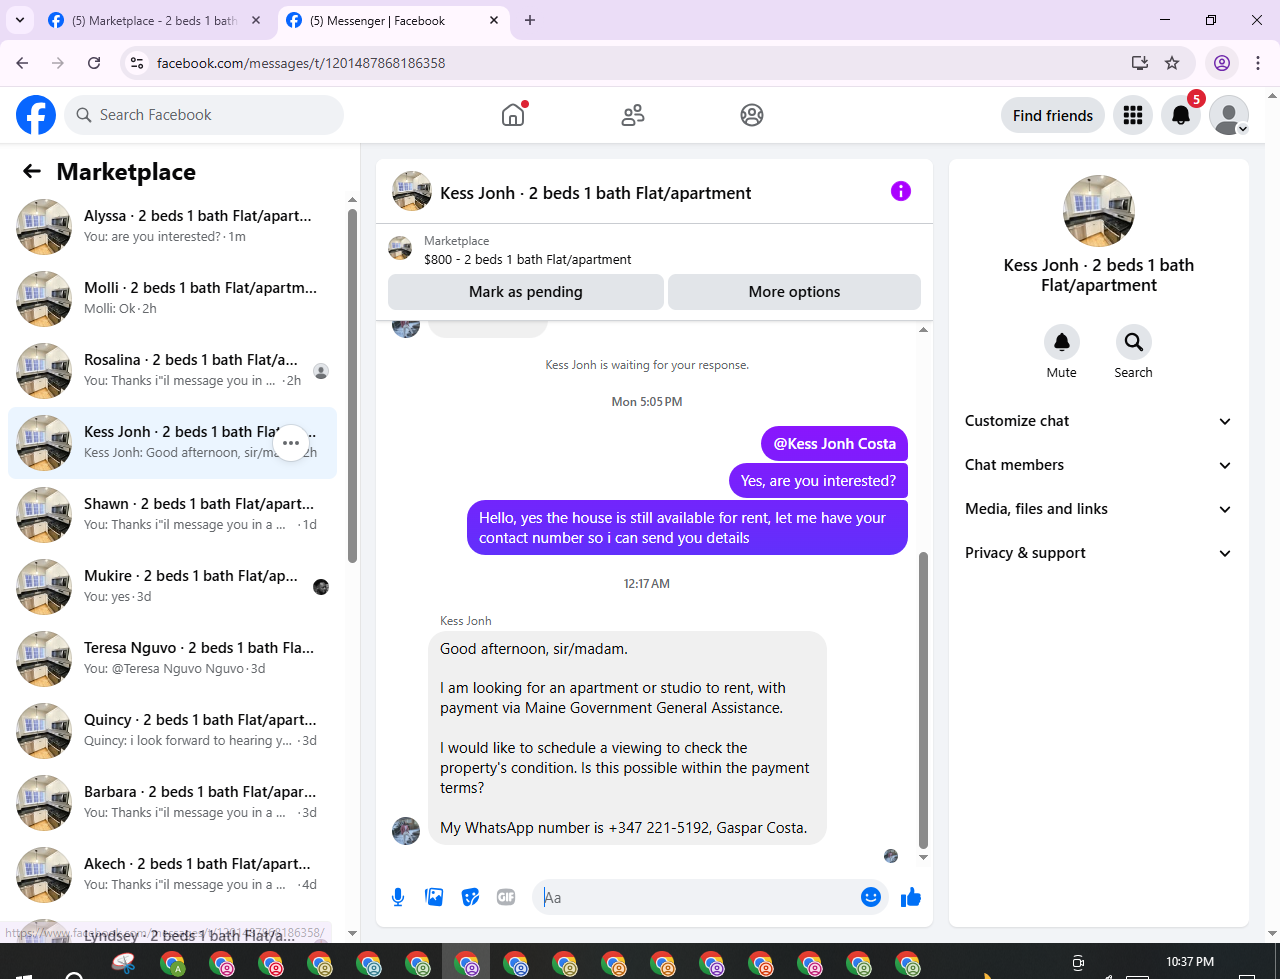Choose a sticker icon
The width and height of the screenshot is (1280, 979).
point(470,897)
